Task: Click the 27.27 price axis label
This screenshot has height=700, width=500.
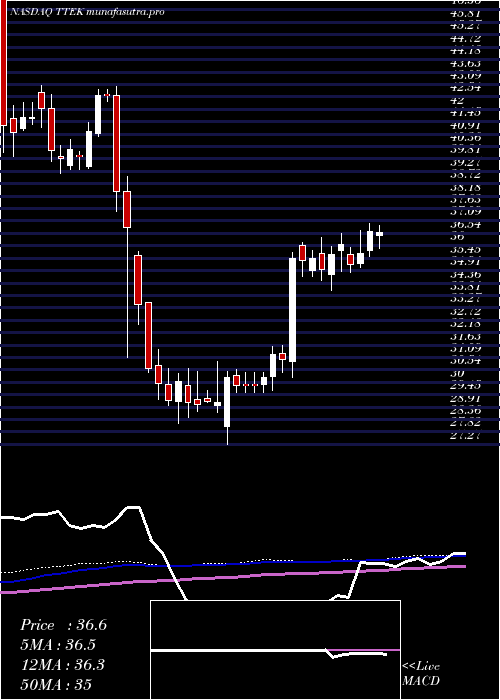Action: coord(466,436)
